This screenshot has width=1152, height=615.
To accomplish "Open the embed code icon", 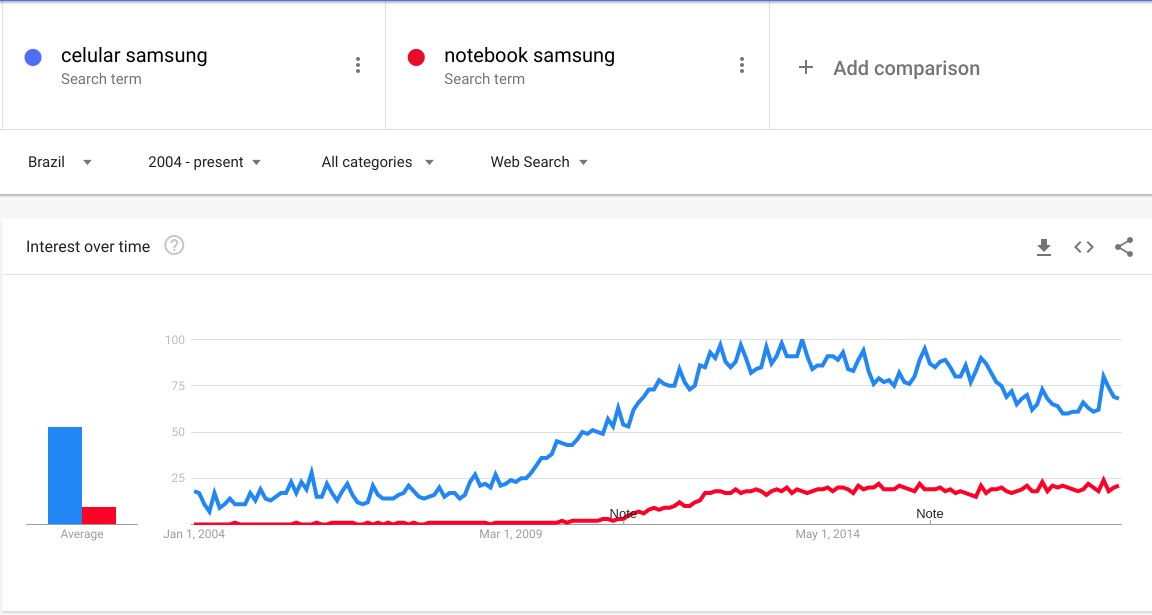I will pyautogui.click(x=1084, y=247).
